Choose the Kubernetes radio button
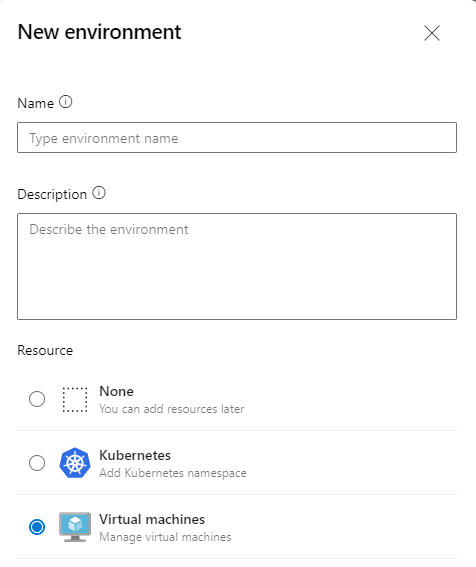The height and width of the screenshot is (567, 476). tap(37, 463)
